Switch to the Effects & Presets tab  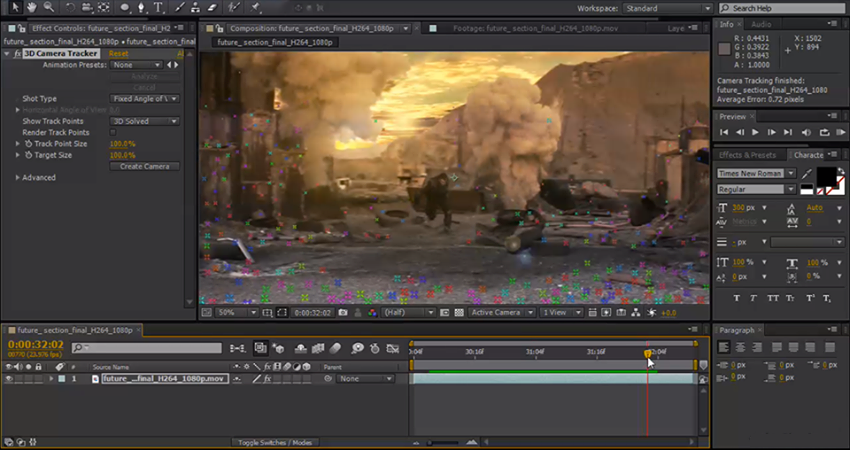pyautogui.click(x=747, y=155)
